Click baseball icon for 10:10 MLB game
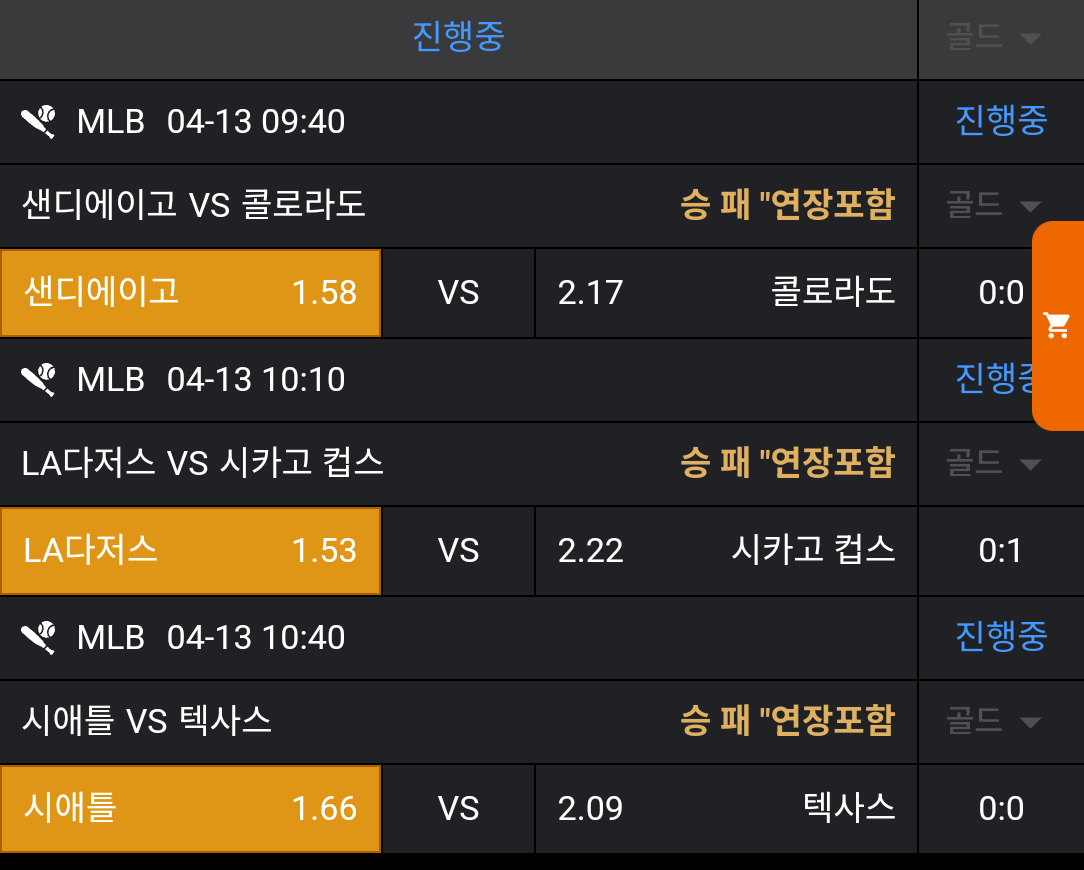 (x=39, y=380)
